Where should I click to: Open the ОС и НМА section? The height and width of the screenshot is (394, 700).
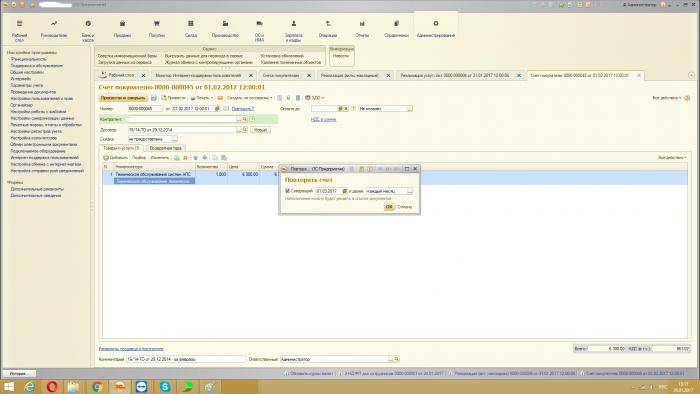259,31
